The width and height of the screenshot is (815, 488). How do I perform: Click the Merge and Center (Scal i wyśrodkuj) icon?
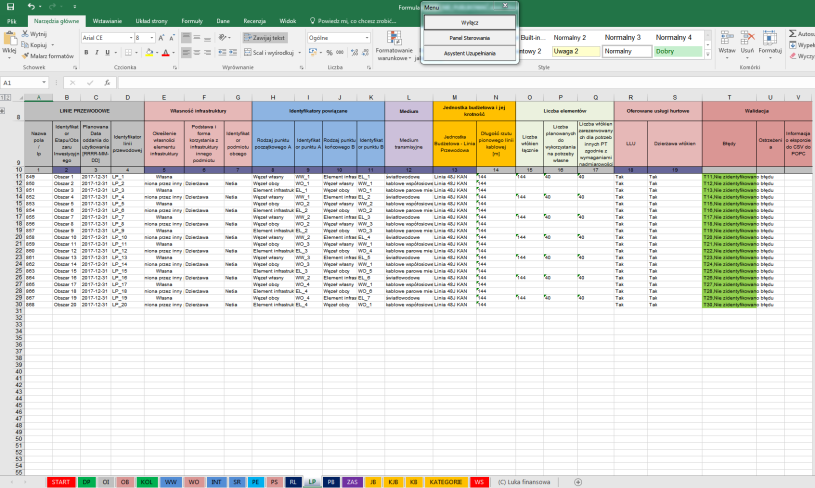click(x=248, y=52)
